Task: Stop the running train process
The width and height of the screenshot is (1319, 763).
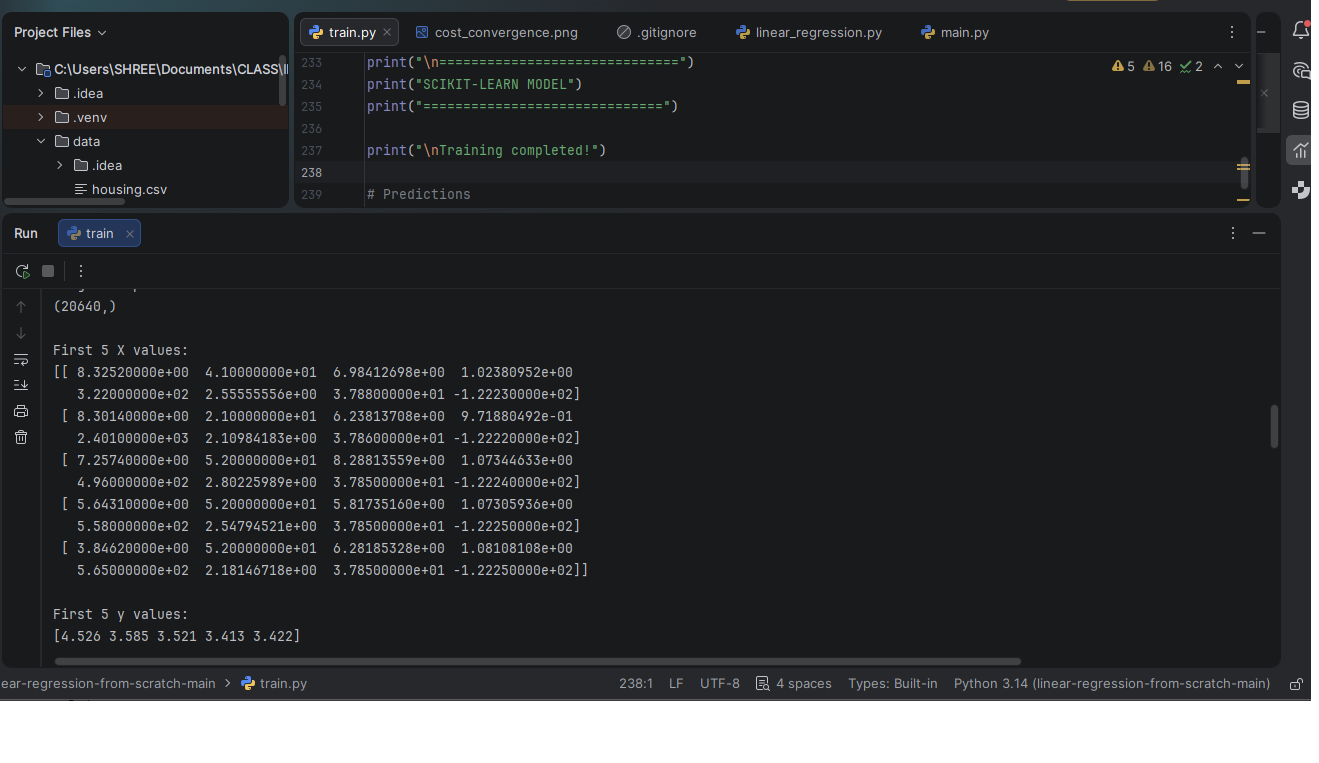Action: coord(48,271)
